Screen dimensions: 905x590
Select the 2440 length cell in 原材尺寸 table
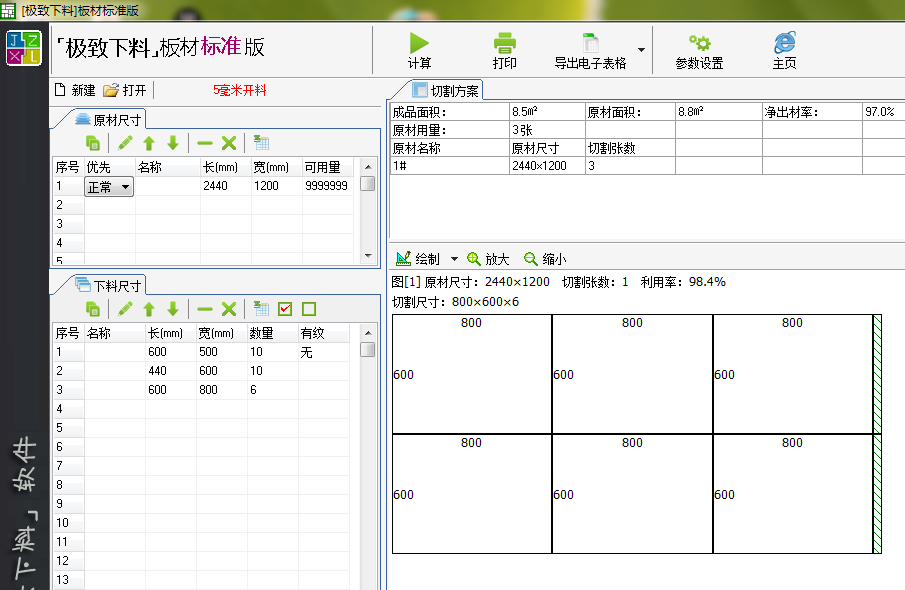226,186
